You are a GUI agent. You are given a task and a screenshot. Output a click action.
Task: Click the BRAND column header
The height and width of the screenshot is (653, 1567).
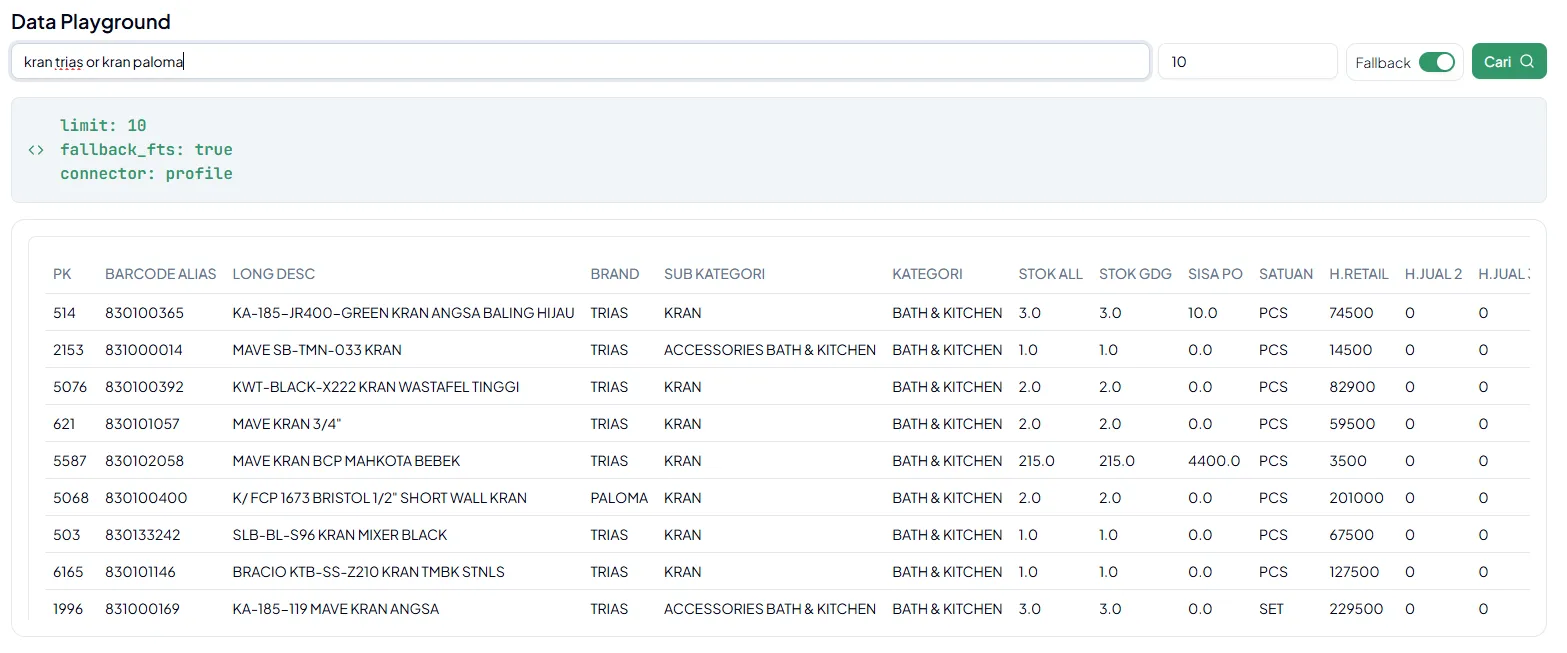click(x=614, y=274)
